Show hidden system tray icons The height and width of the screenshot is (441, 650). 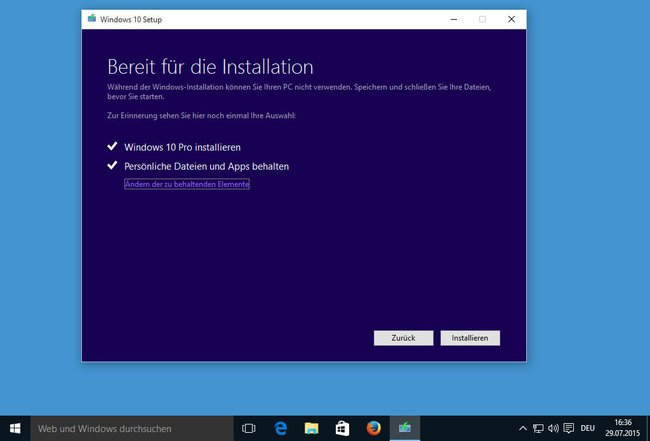523,429
